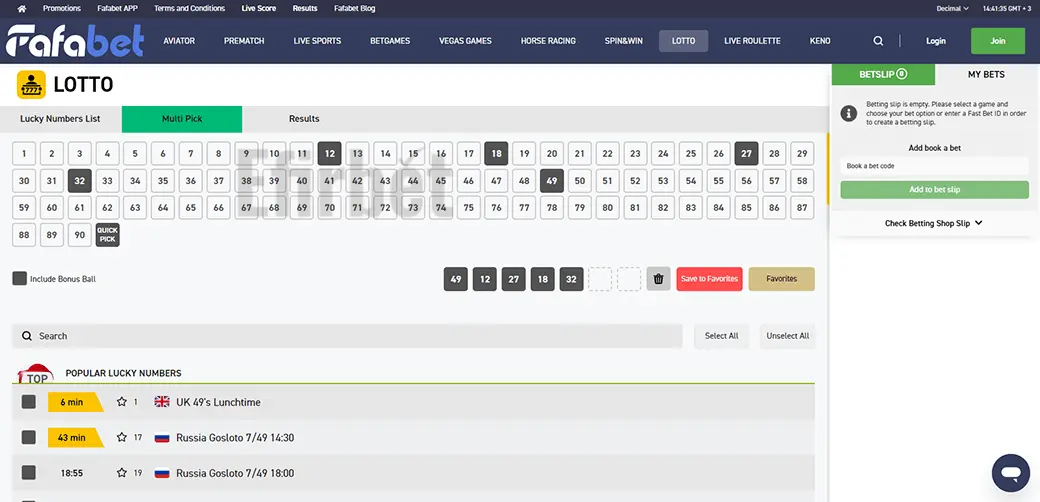Switch to Lucky Numbers List tab

pos(60,119)
